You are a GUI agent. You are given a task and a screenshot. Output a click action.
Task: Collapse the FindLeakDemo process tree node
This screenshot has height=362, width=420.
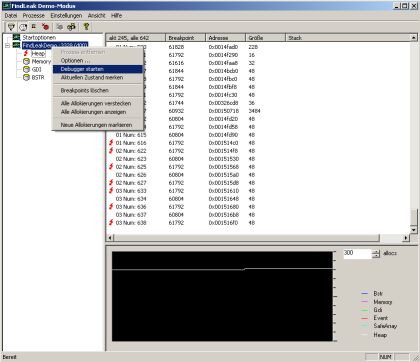tap(7, 45)
